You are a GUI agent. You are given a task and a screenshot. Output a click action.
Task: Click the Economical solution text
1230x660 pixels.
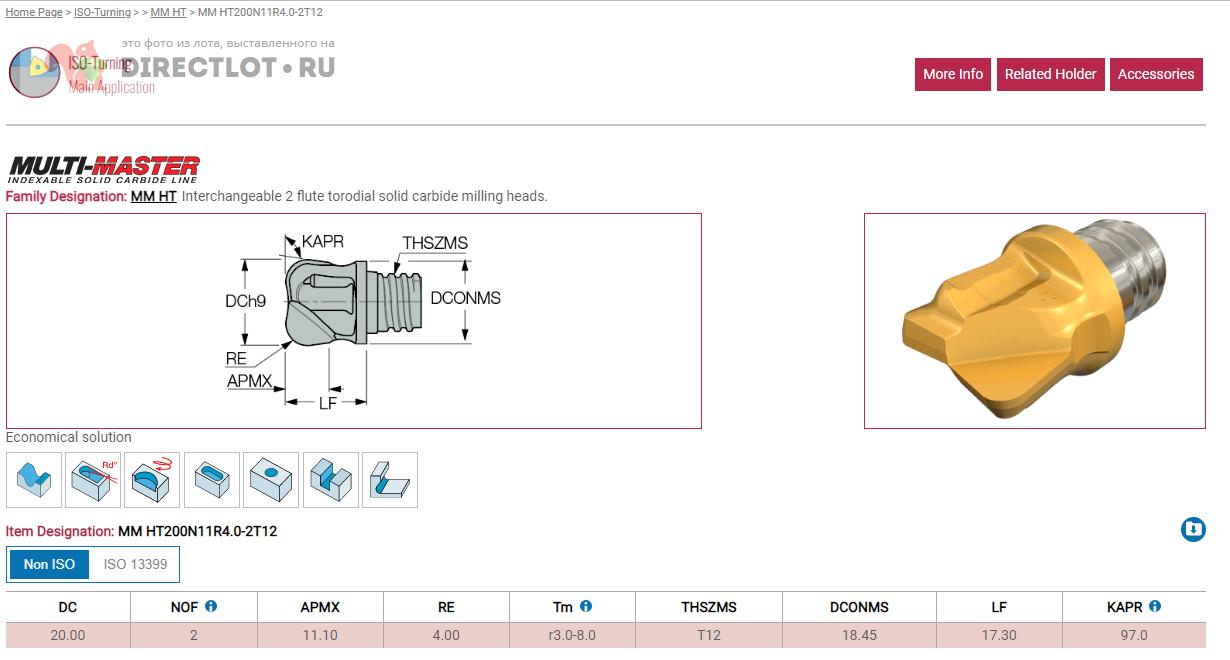click(x=69, y=437)
